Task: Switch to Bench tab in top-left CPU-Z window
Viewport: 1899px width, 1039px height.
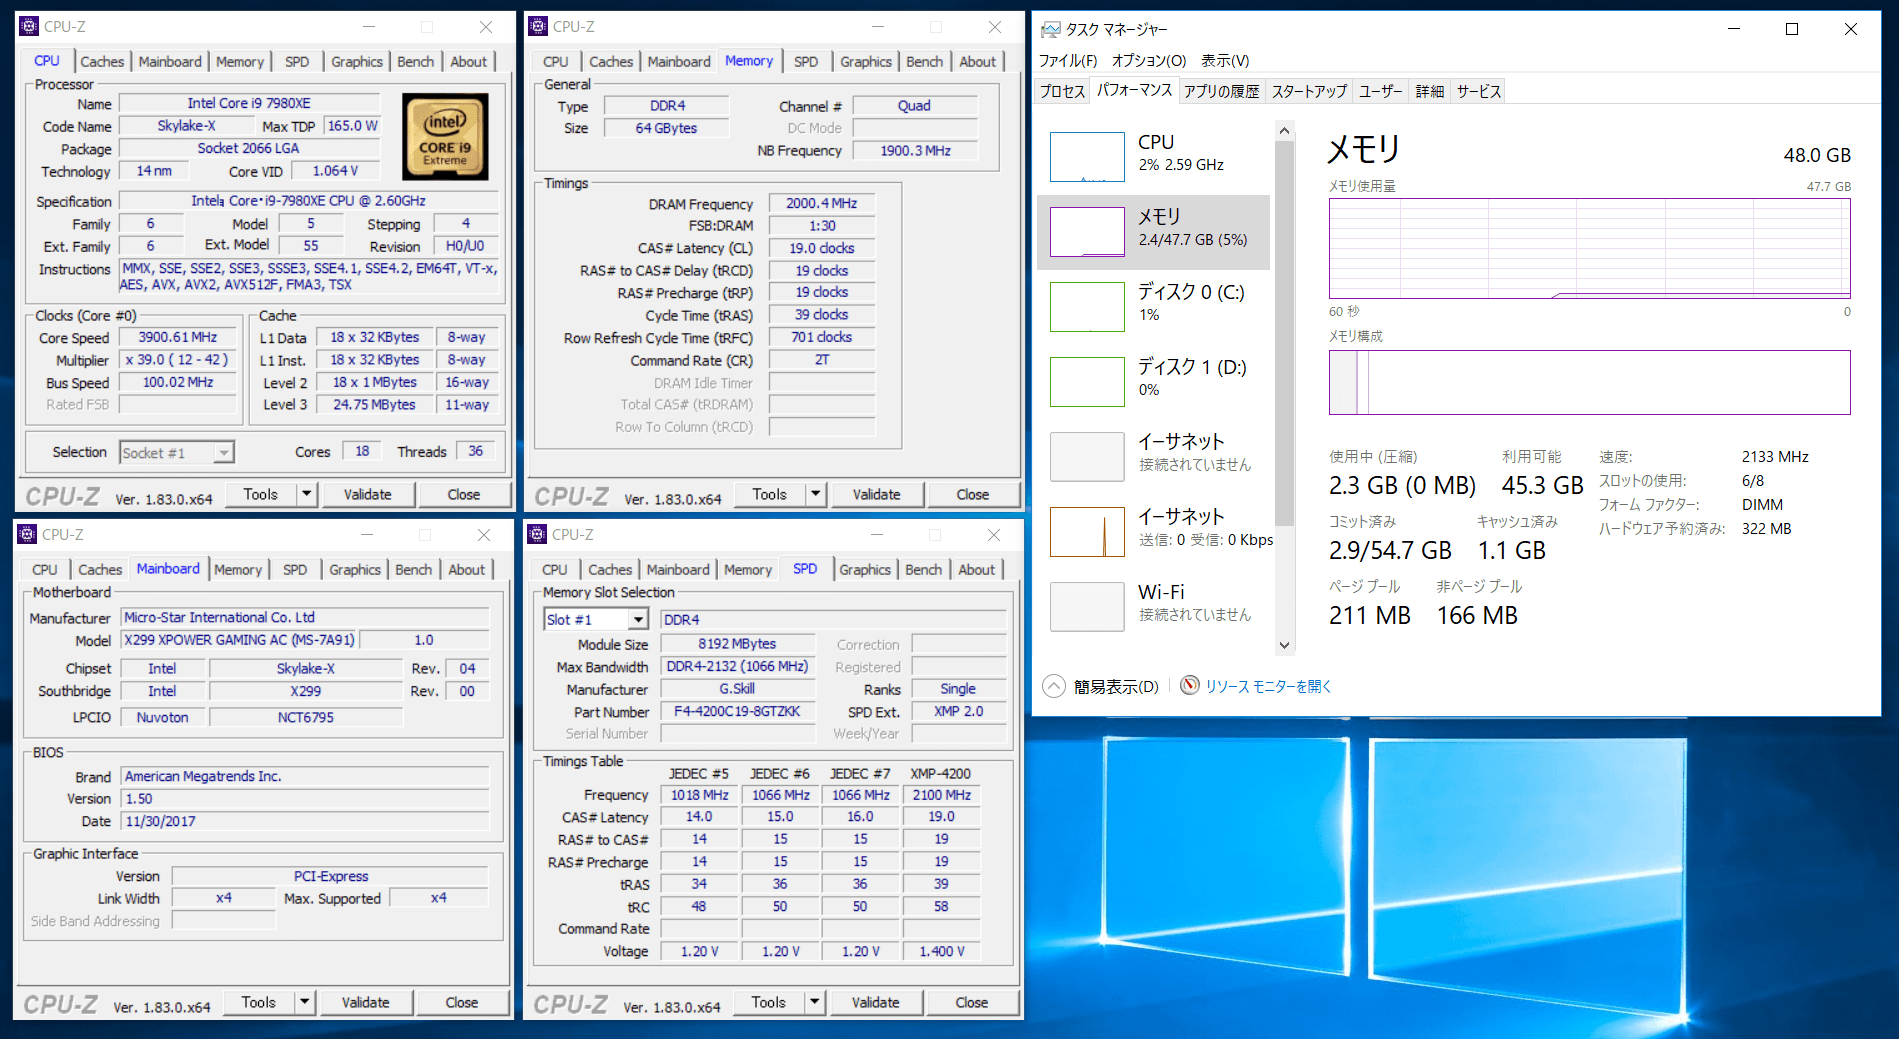Action: 416,62
